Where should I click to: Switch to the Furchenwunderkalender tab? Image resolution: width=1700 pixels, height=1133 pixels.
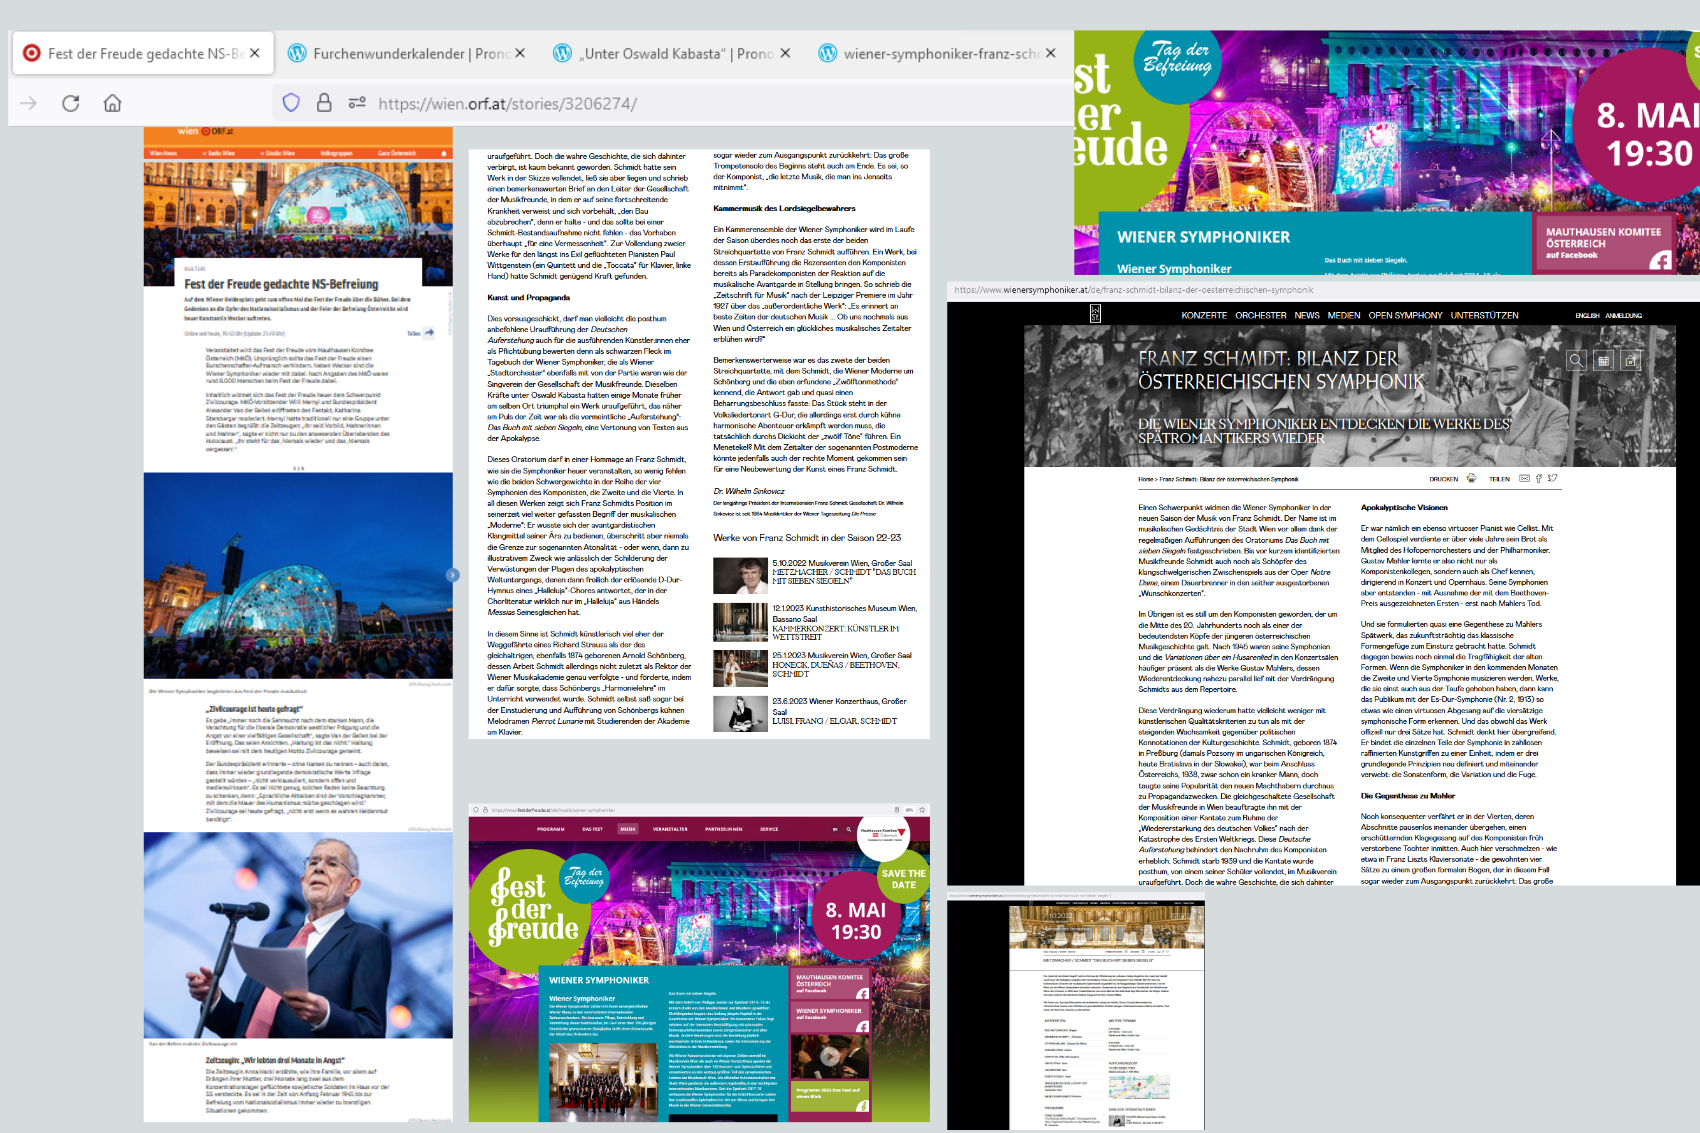point(399,53)
